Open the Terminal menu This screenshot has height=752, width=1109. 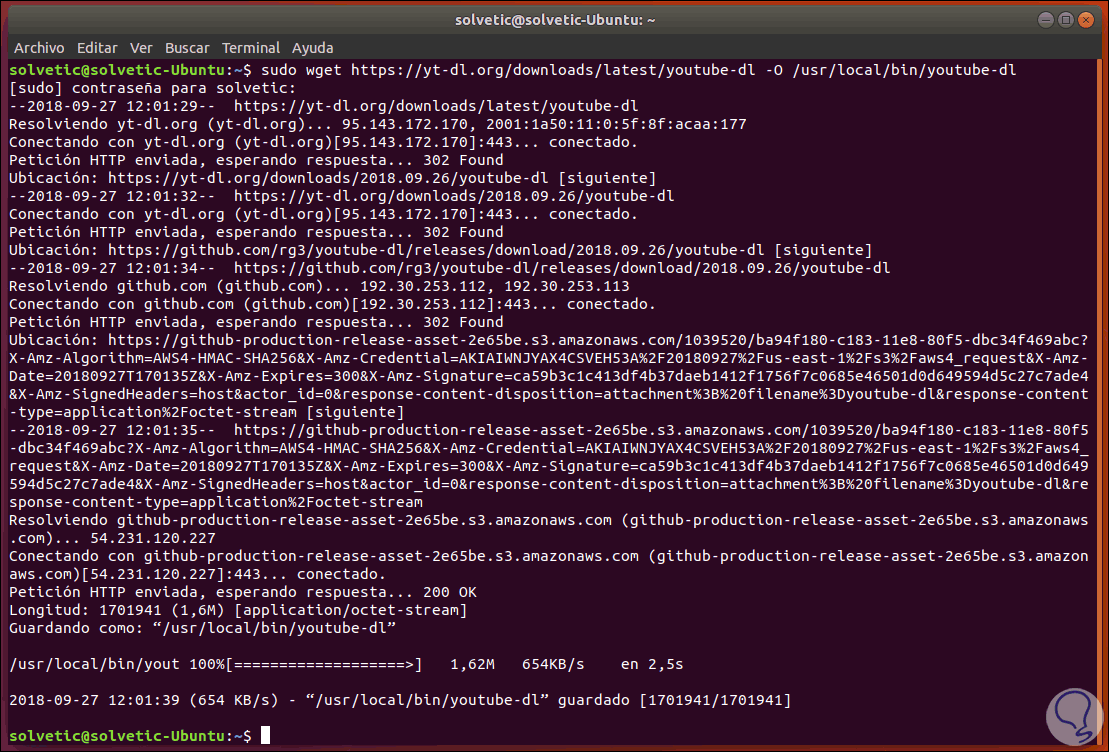tap(250, 48)
